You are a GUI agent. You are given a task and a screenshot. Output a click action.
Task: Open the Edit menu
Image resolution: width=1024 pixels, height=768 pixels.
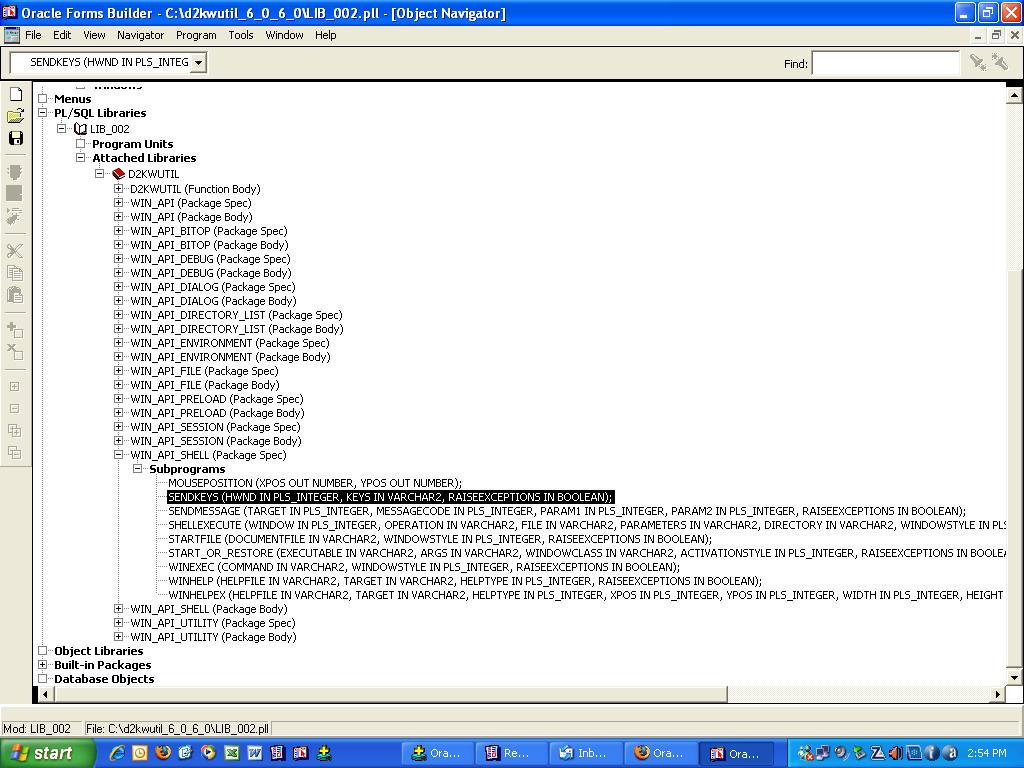click(62, 35)
